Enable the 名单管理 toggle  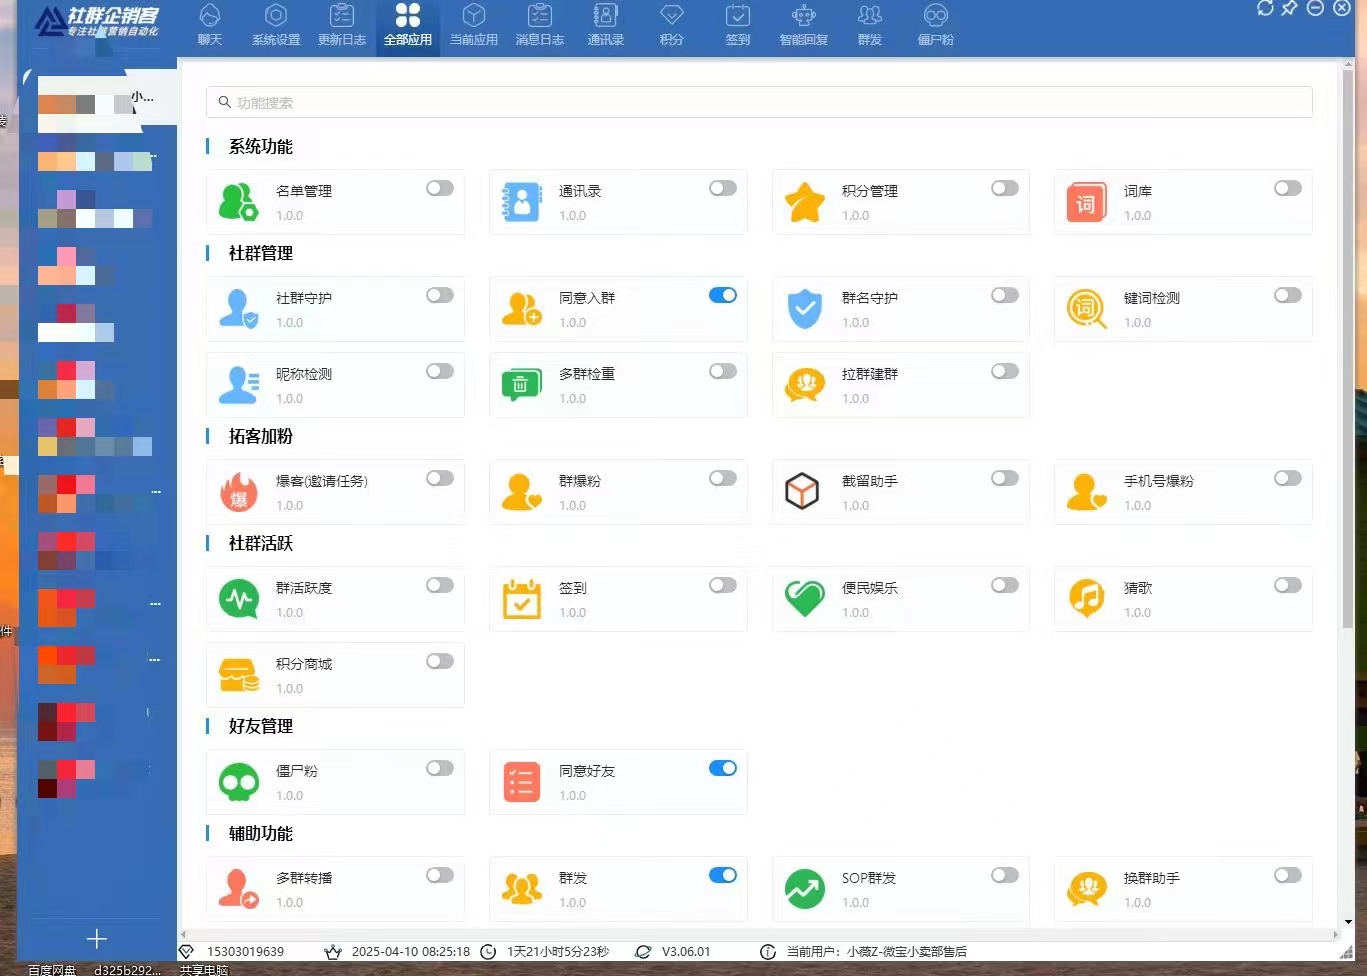coord(440,188)
